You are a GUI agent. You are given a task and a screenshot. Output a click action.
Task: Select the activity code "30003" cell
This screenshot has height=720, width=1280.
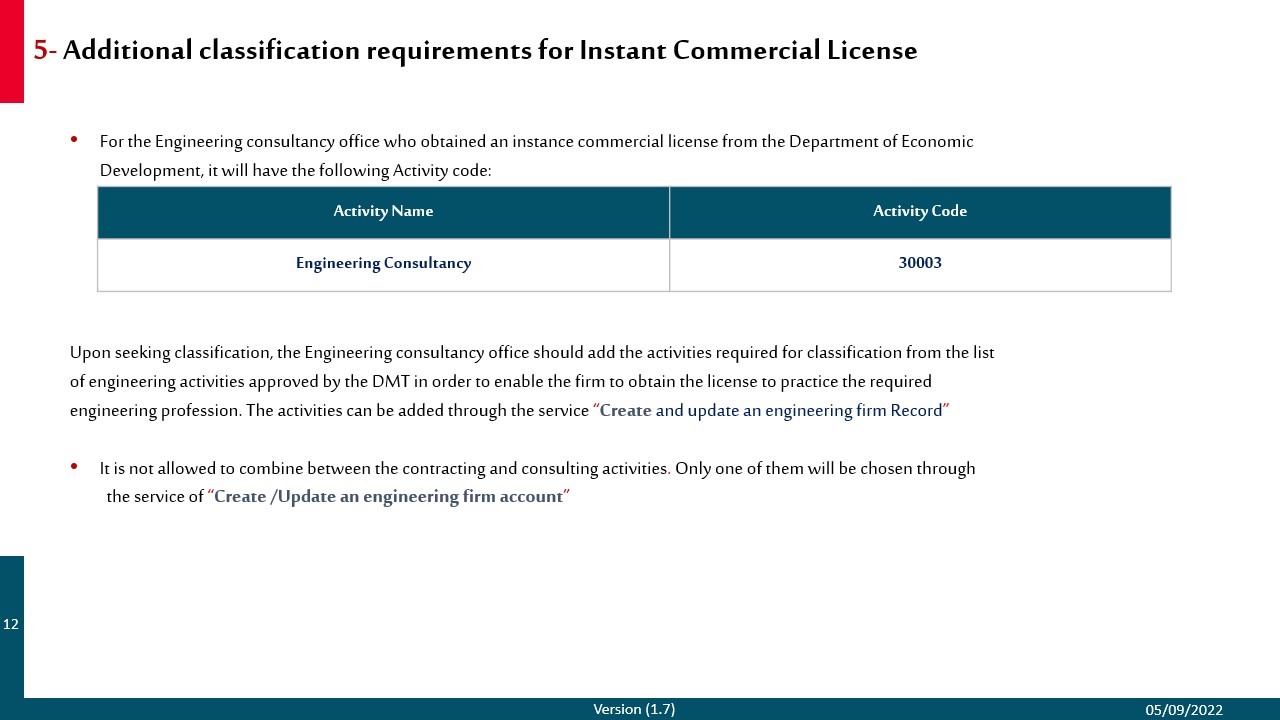(919, 264)
